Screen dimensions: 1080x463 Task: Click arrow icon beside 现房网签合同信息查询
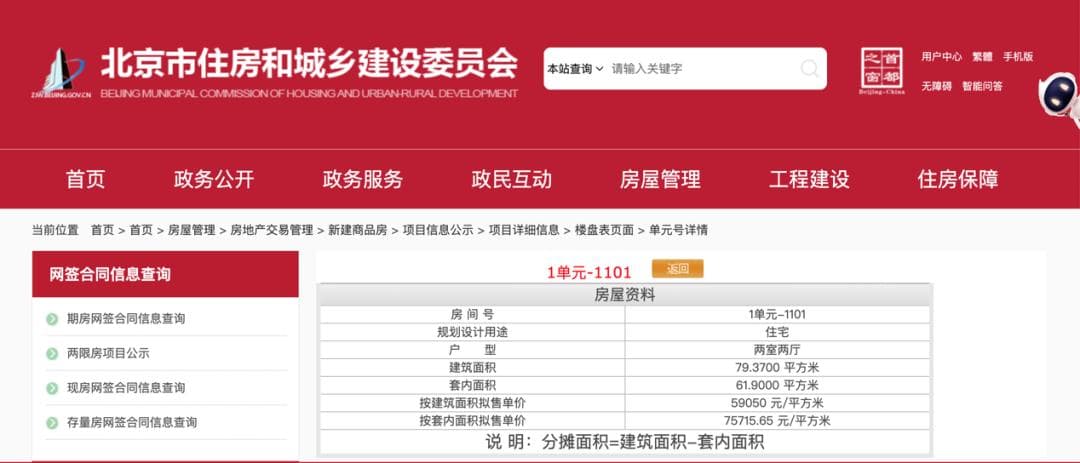[x=52, y=388]
